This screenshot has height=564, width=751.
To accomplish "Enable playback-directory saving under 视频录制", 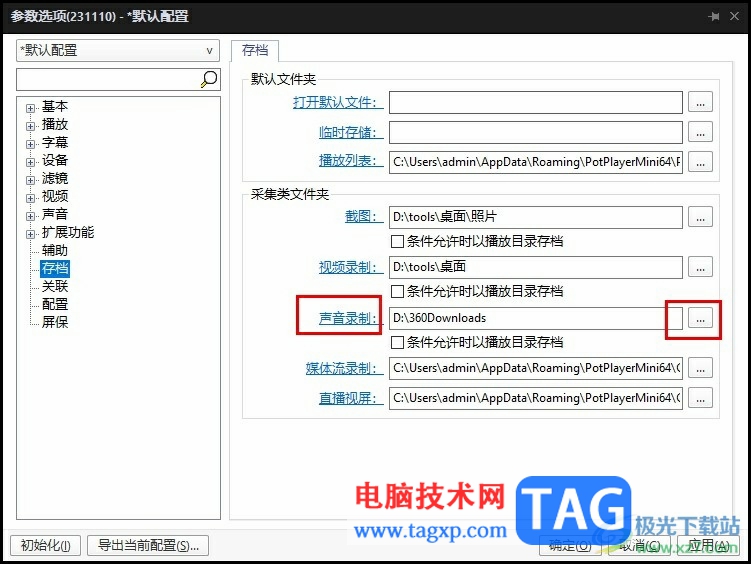I will pyautogui.click(x=397, y=291).
